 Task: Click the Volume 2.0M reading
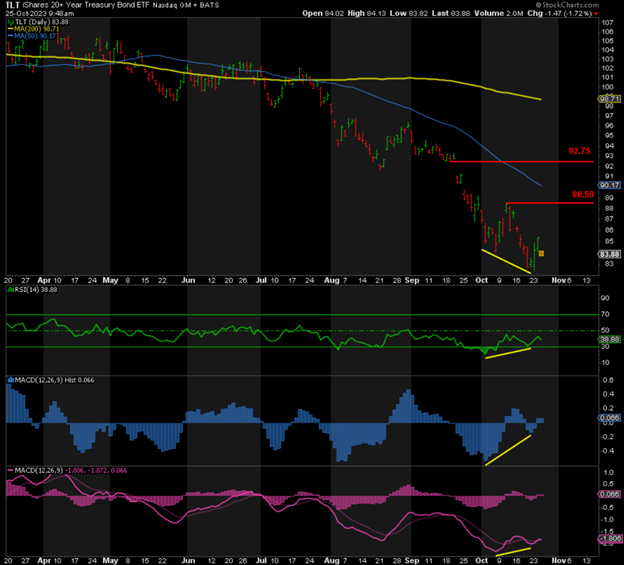coord(499,13)
